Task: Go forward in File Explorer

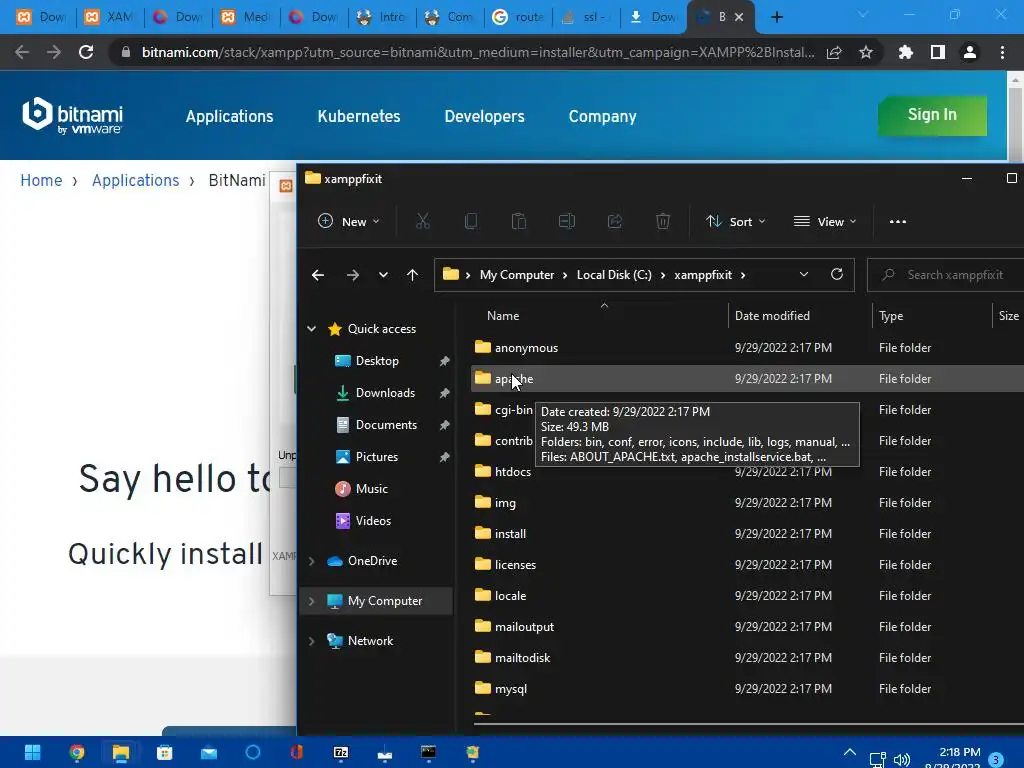Action: point(353,275)
